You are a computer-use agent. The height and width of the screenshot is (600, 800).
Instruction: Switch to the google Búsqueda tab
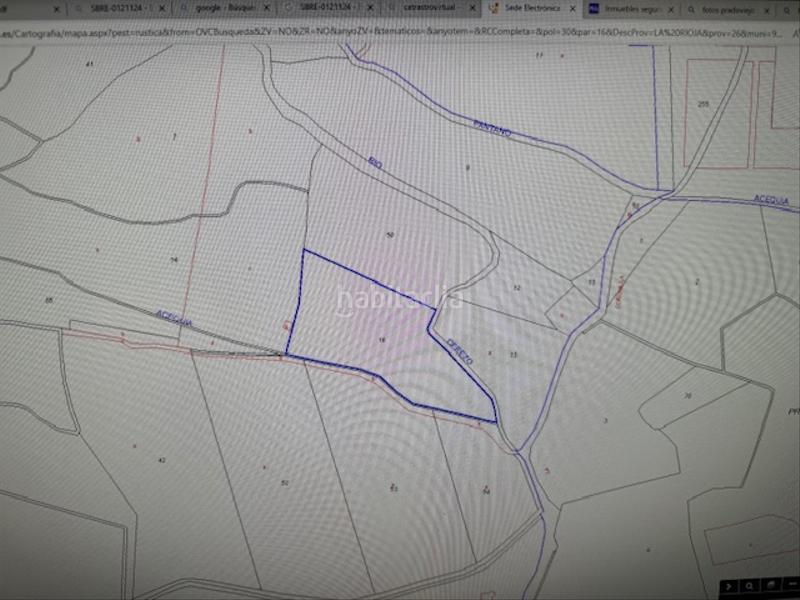coord(218,8)
